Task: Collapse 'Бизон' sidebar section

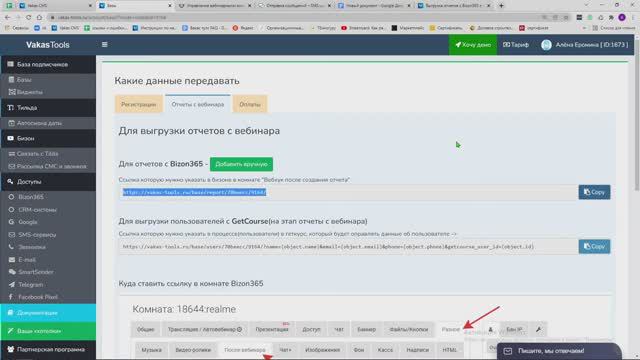Action: [48, 138]
